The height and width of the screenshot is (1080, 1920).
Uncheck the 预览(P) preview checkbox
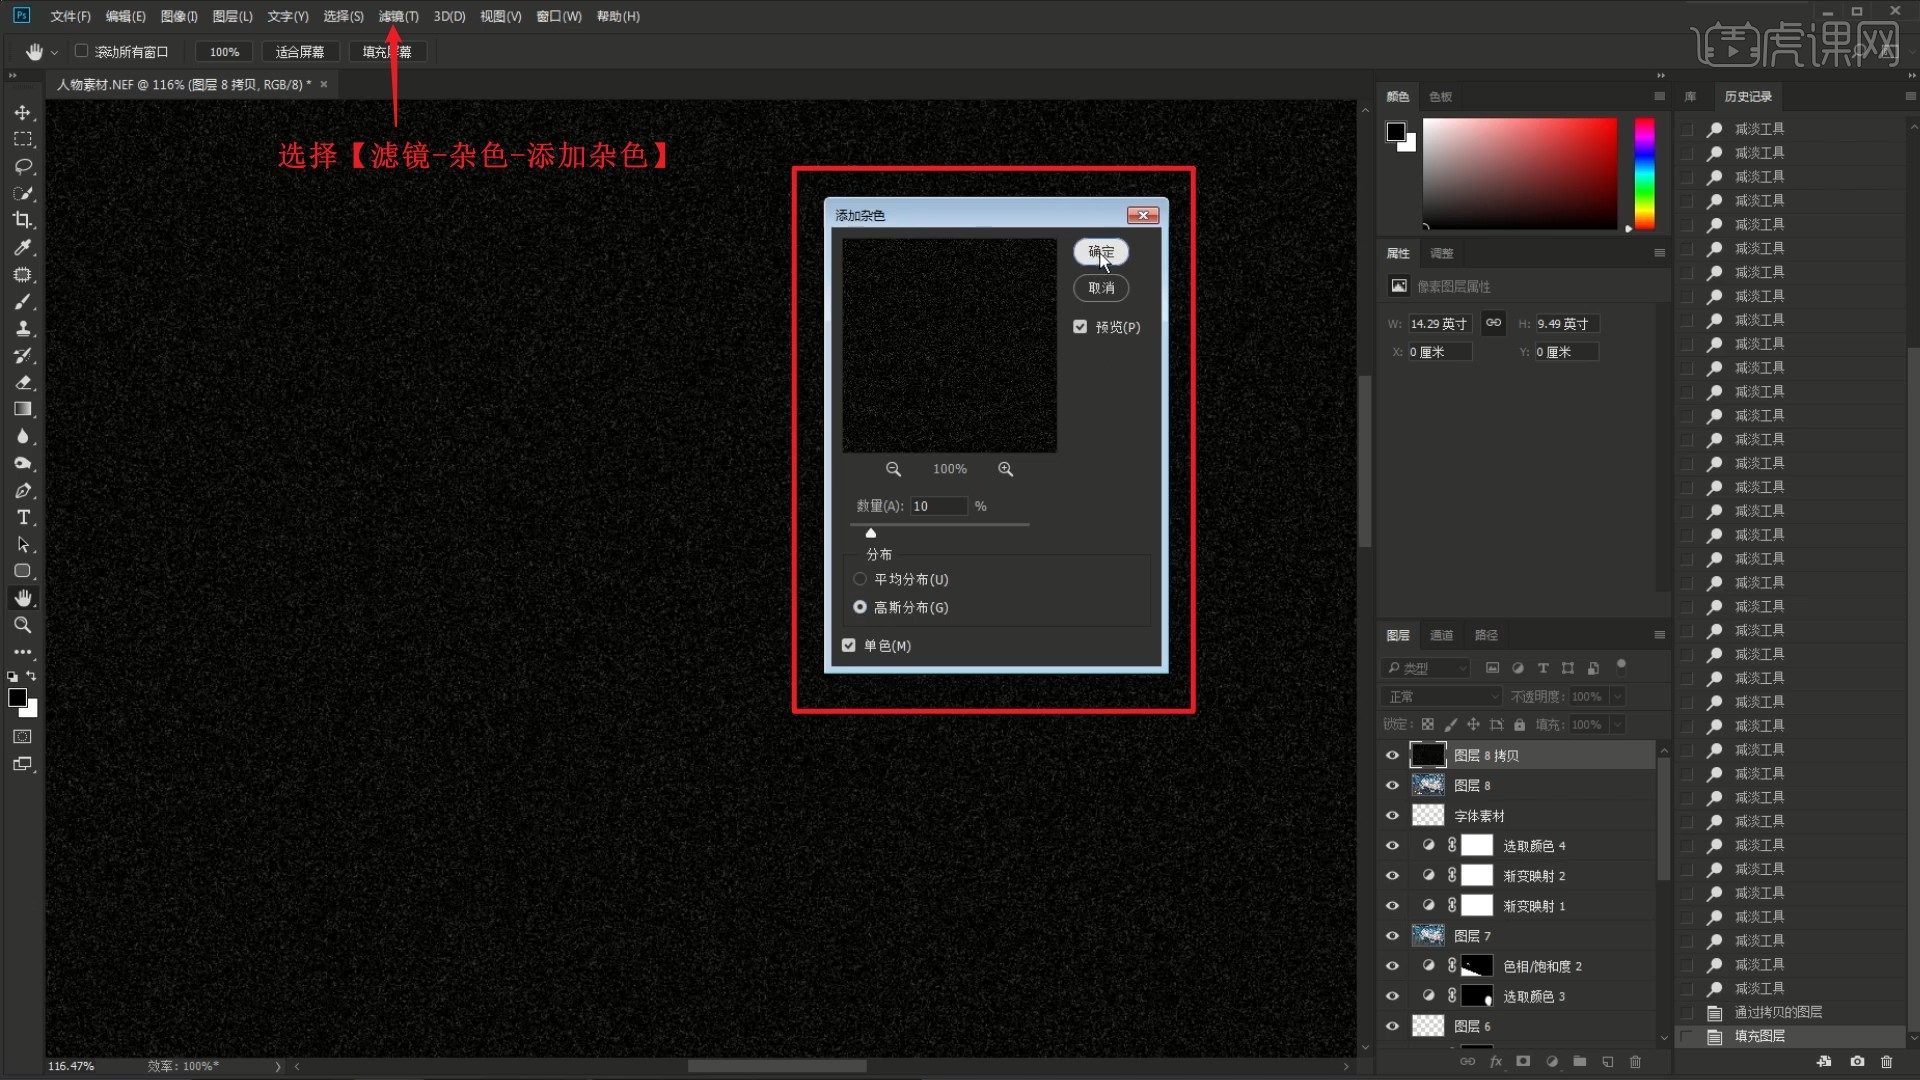click(1080, 327)
